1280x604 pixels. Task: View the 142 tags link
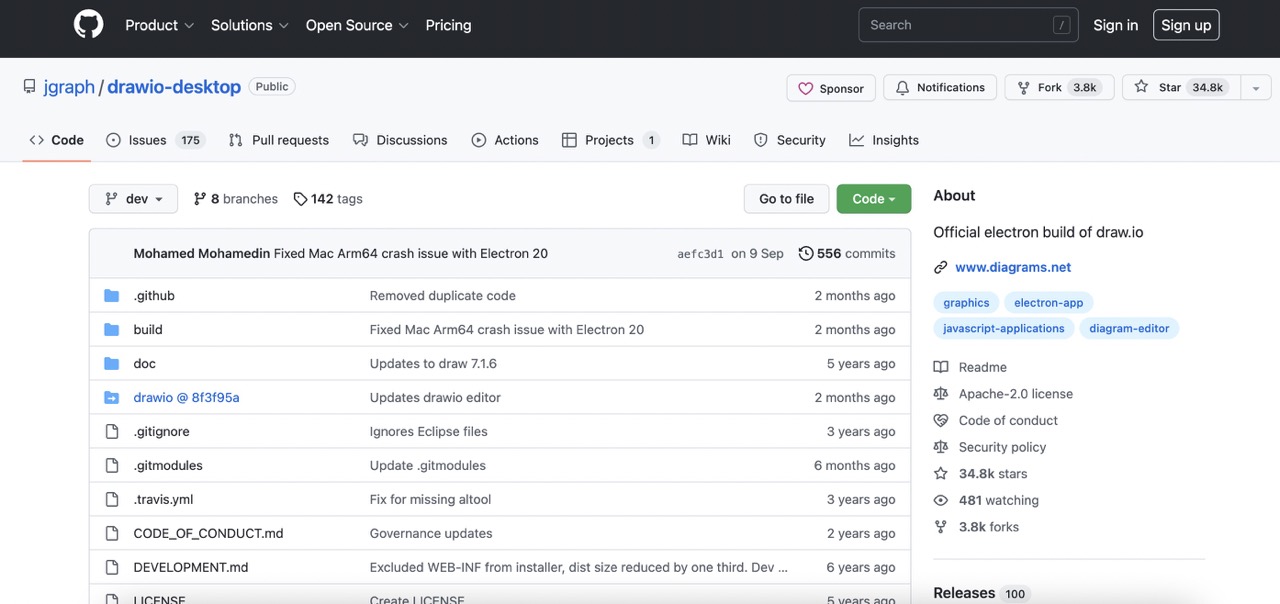328,199
